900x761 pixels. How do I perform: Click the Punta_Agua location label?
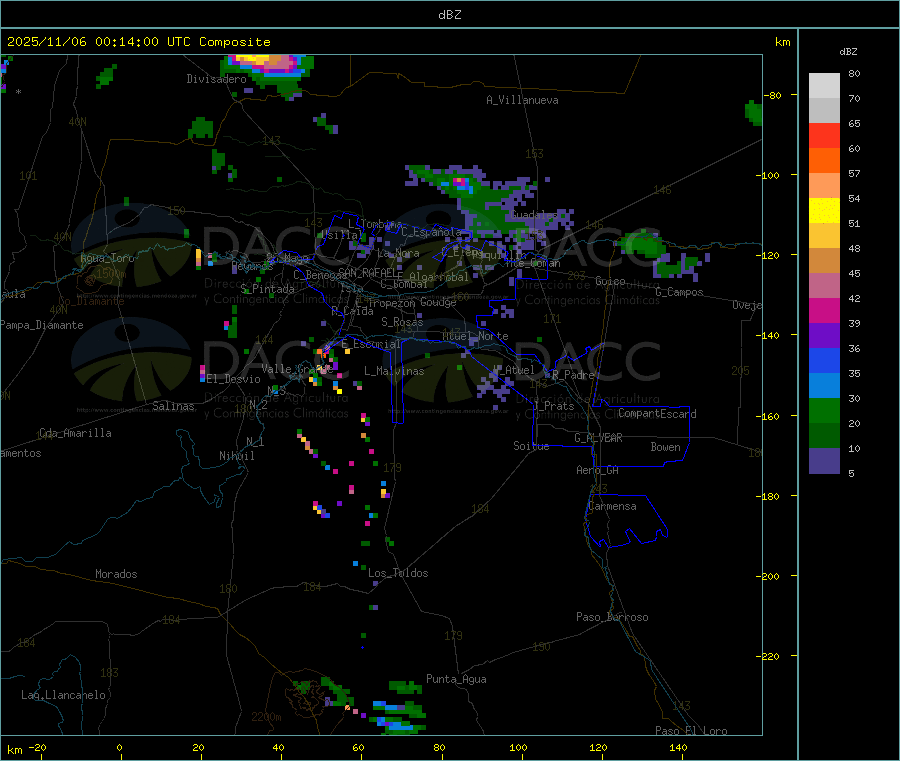(x=456, y=679)
